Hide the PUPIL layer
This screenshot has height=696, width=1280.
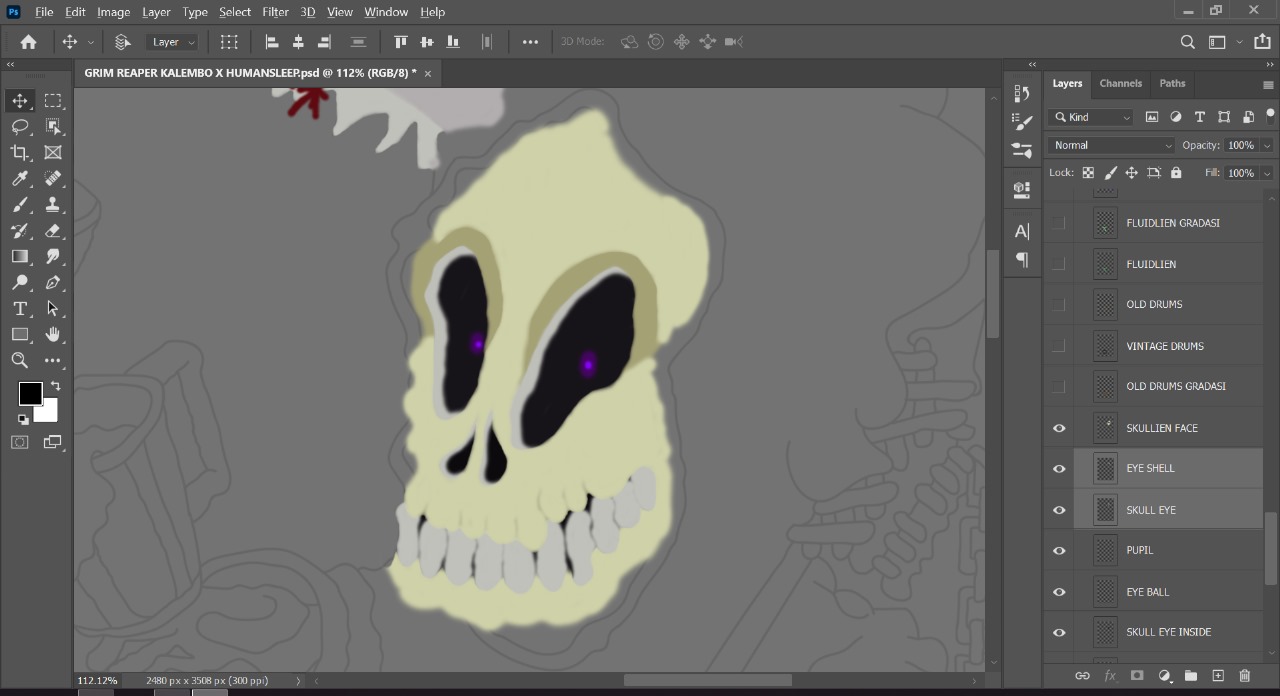point(1059,550)
